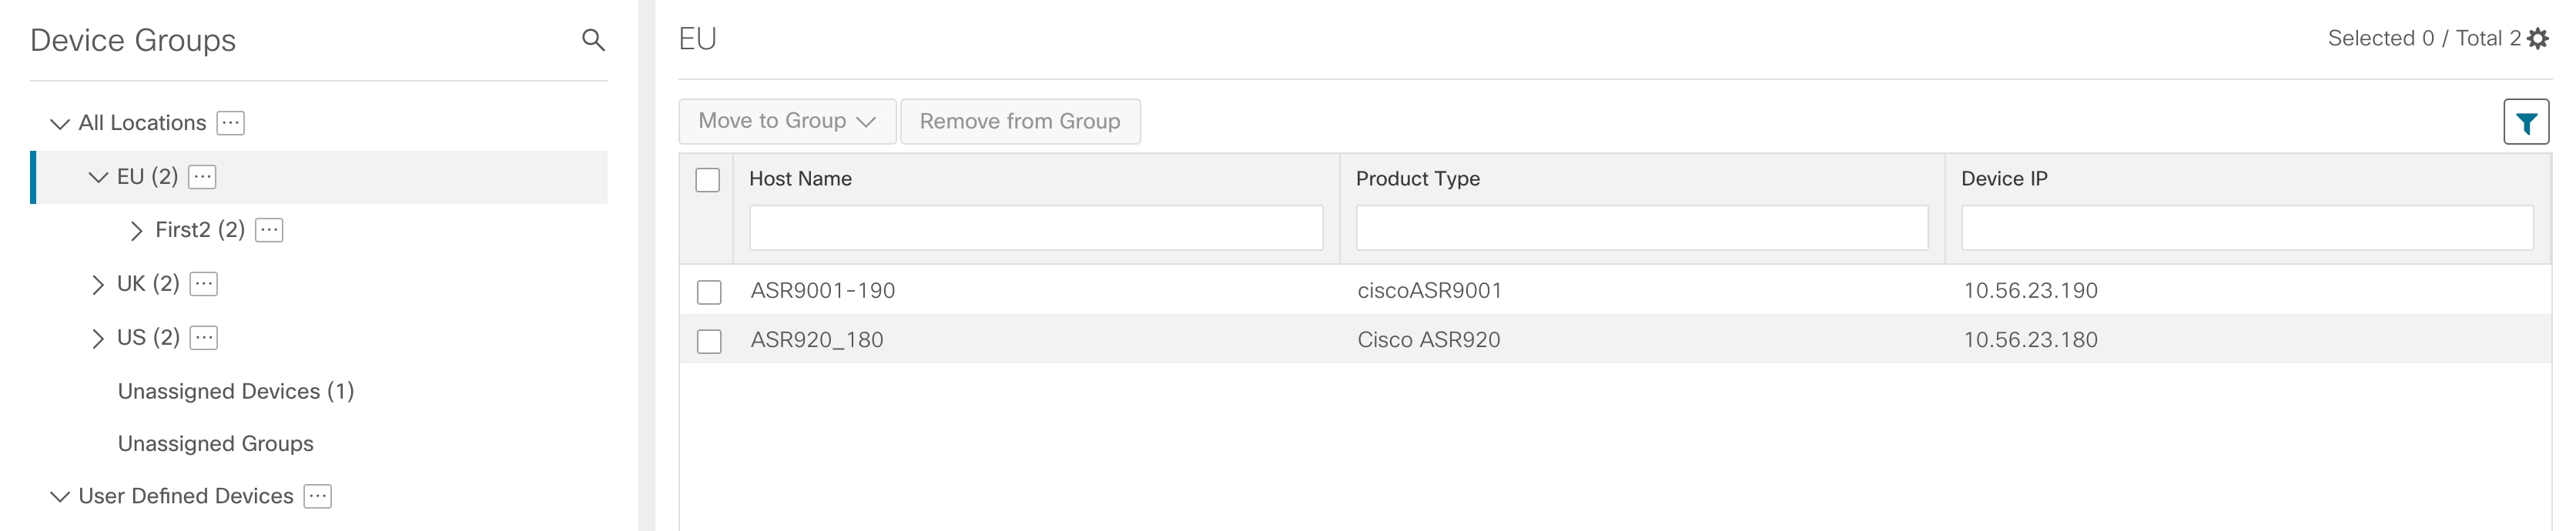Click the Device Groups search icon
Image resolution: width=2576 pixels, height=531 pixels.
593,40
